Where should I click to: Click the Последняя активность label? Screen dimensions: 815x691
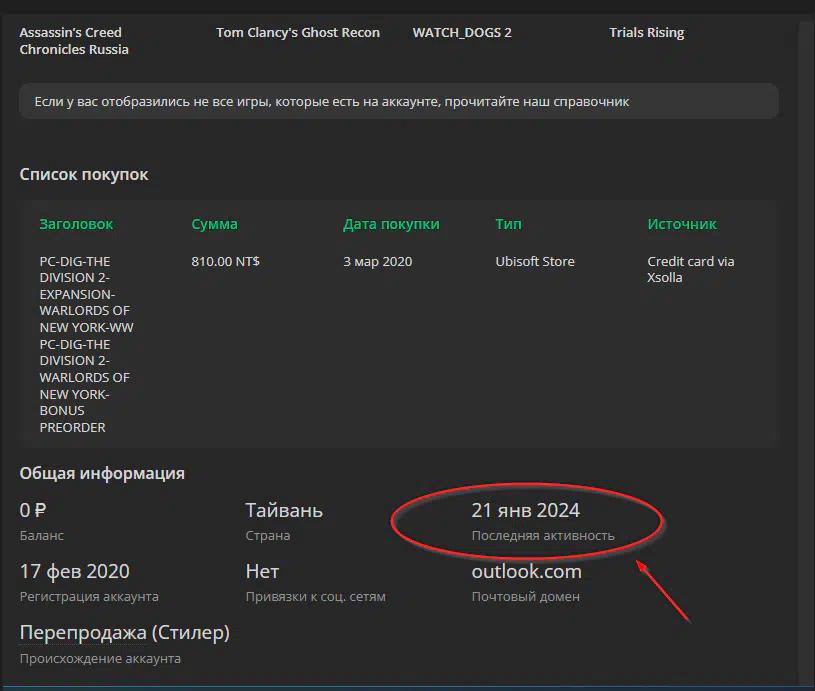pyautogui.click(x=543, y=536)
